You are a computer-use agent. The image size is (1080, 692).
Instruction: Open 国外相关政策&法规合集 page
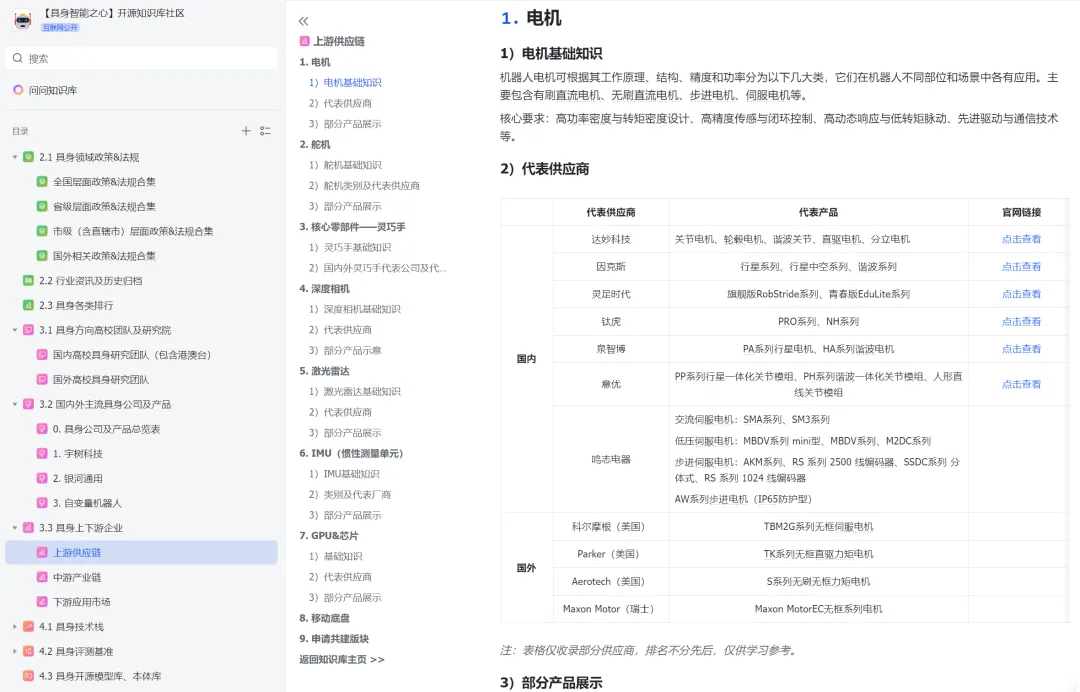point(104,256)
